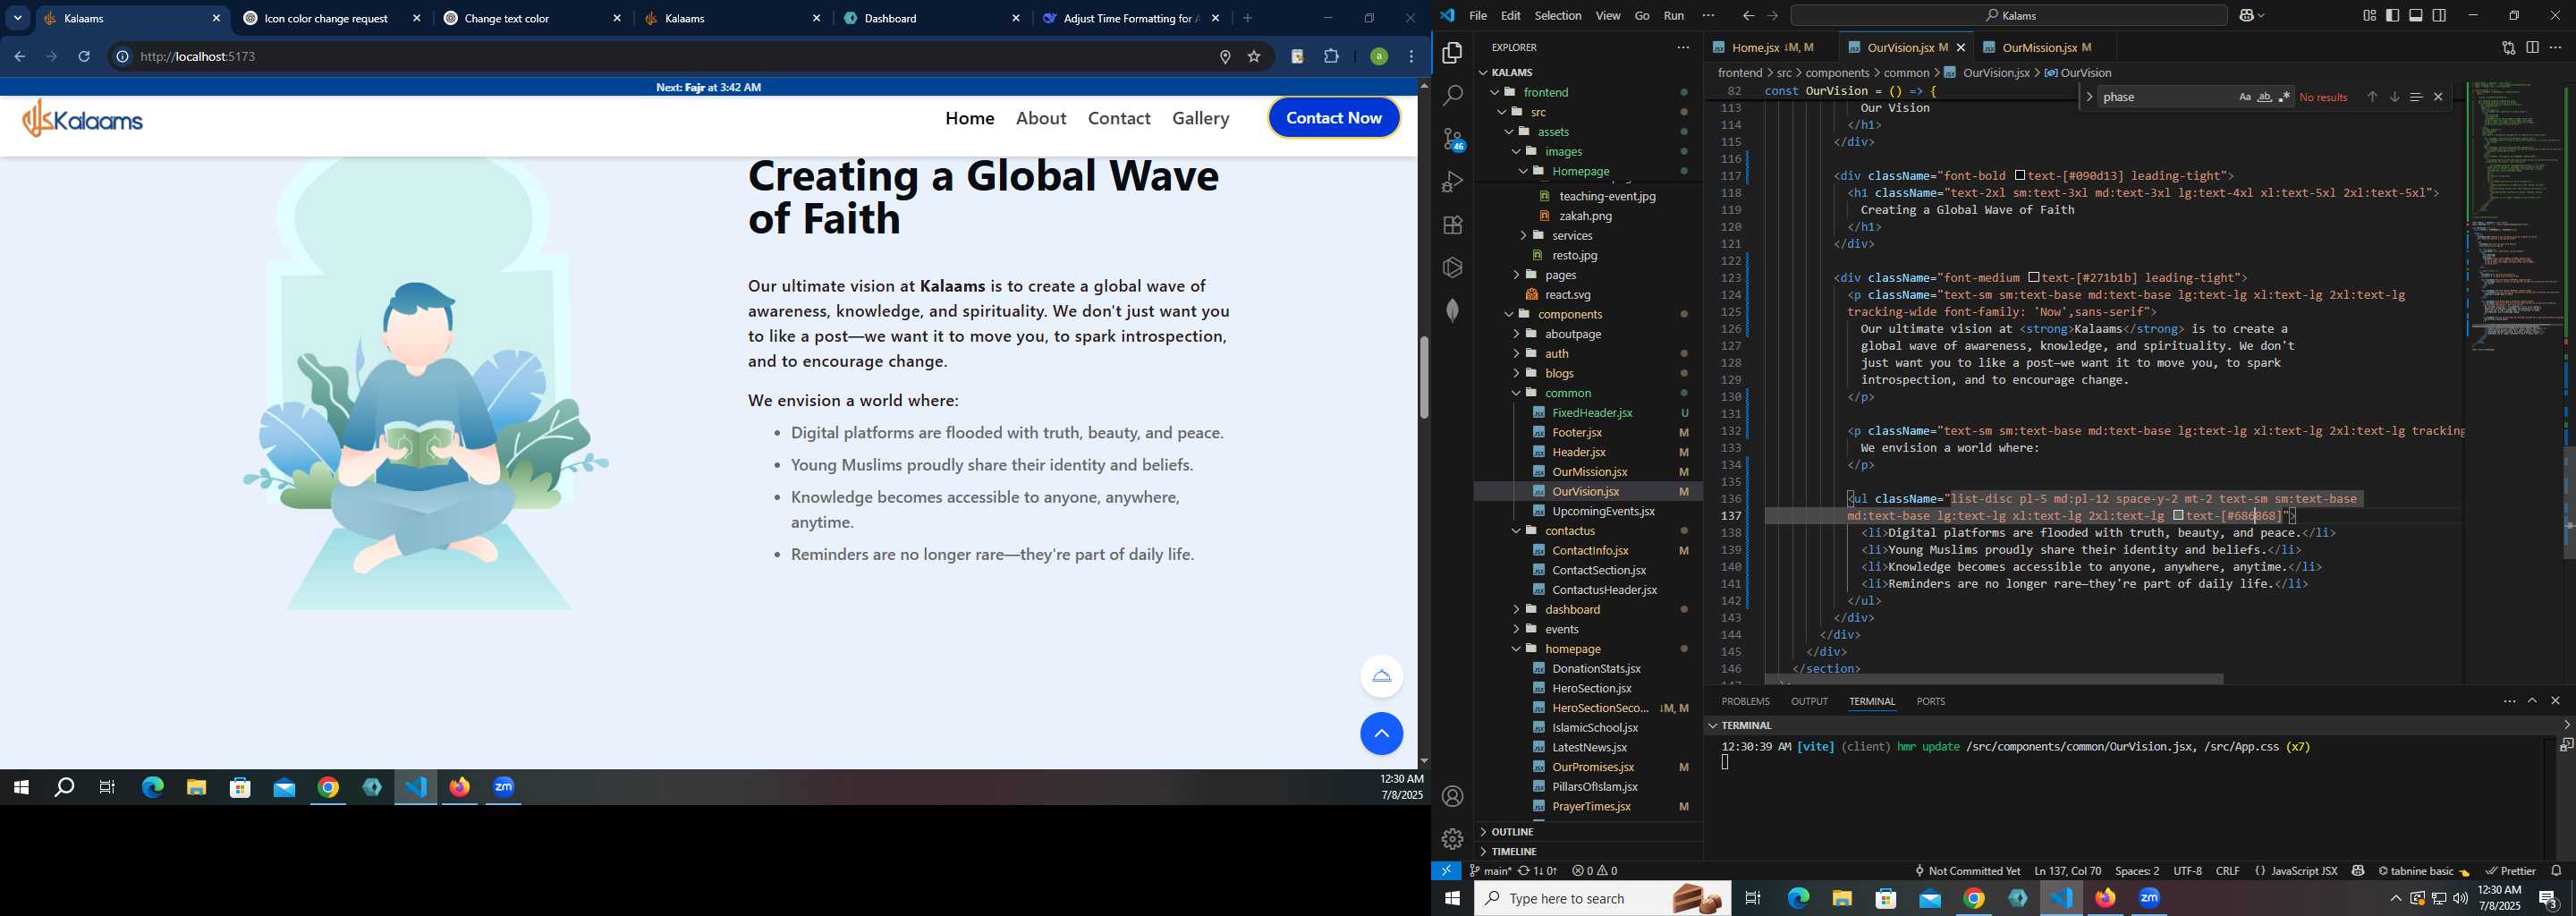Toggle Use Regular Expression in find widget
The height and width of the screenshot is (916, 2576).
pos(2284,97)
